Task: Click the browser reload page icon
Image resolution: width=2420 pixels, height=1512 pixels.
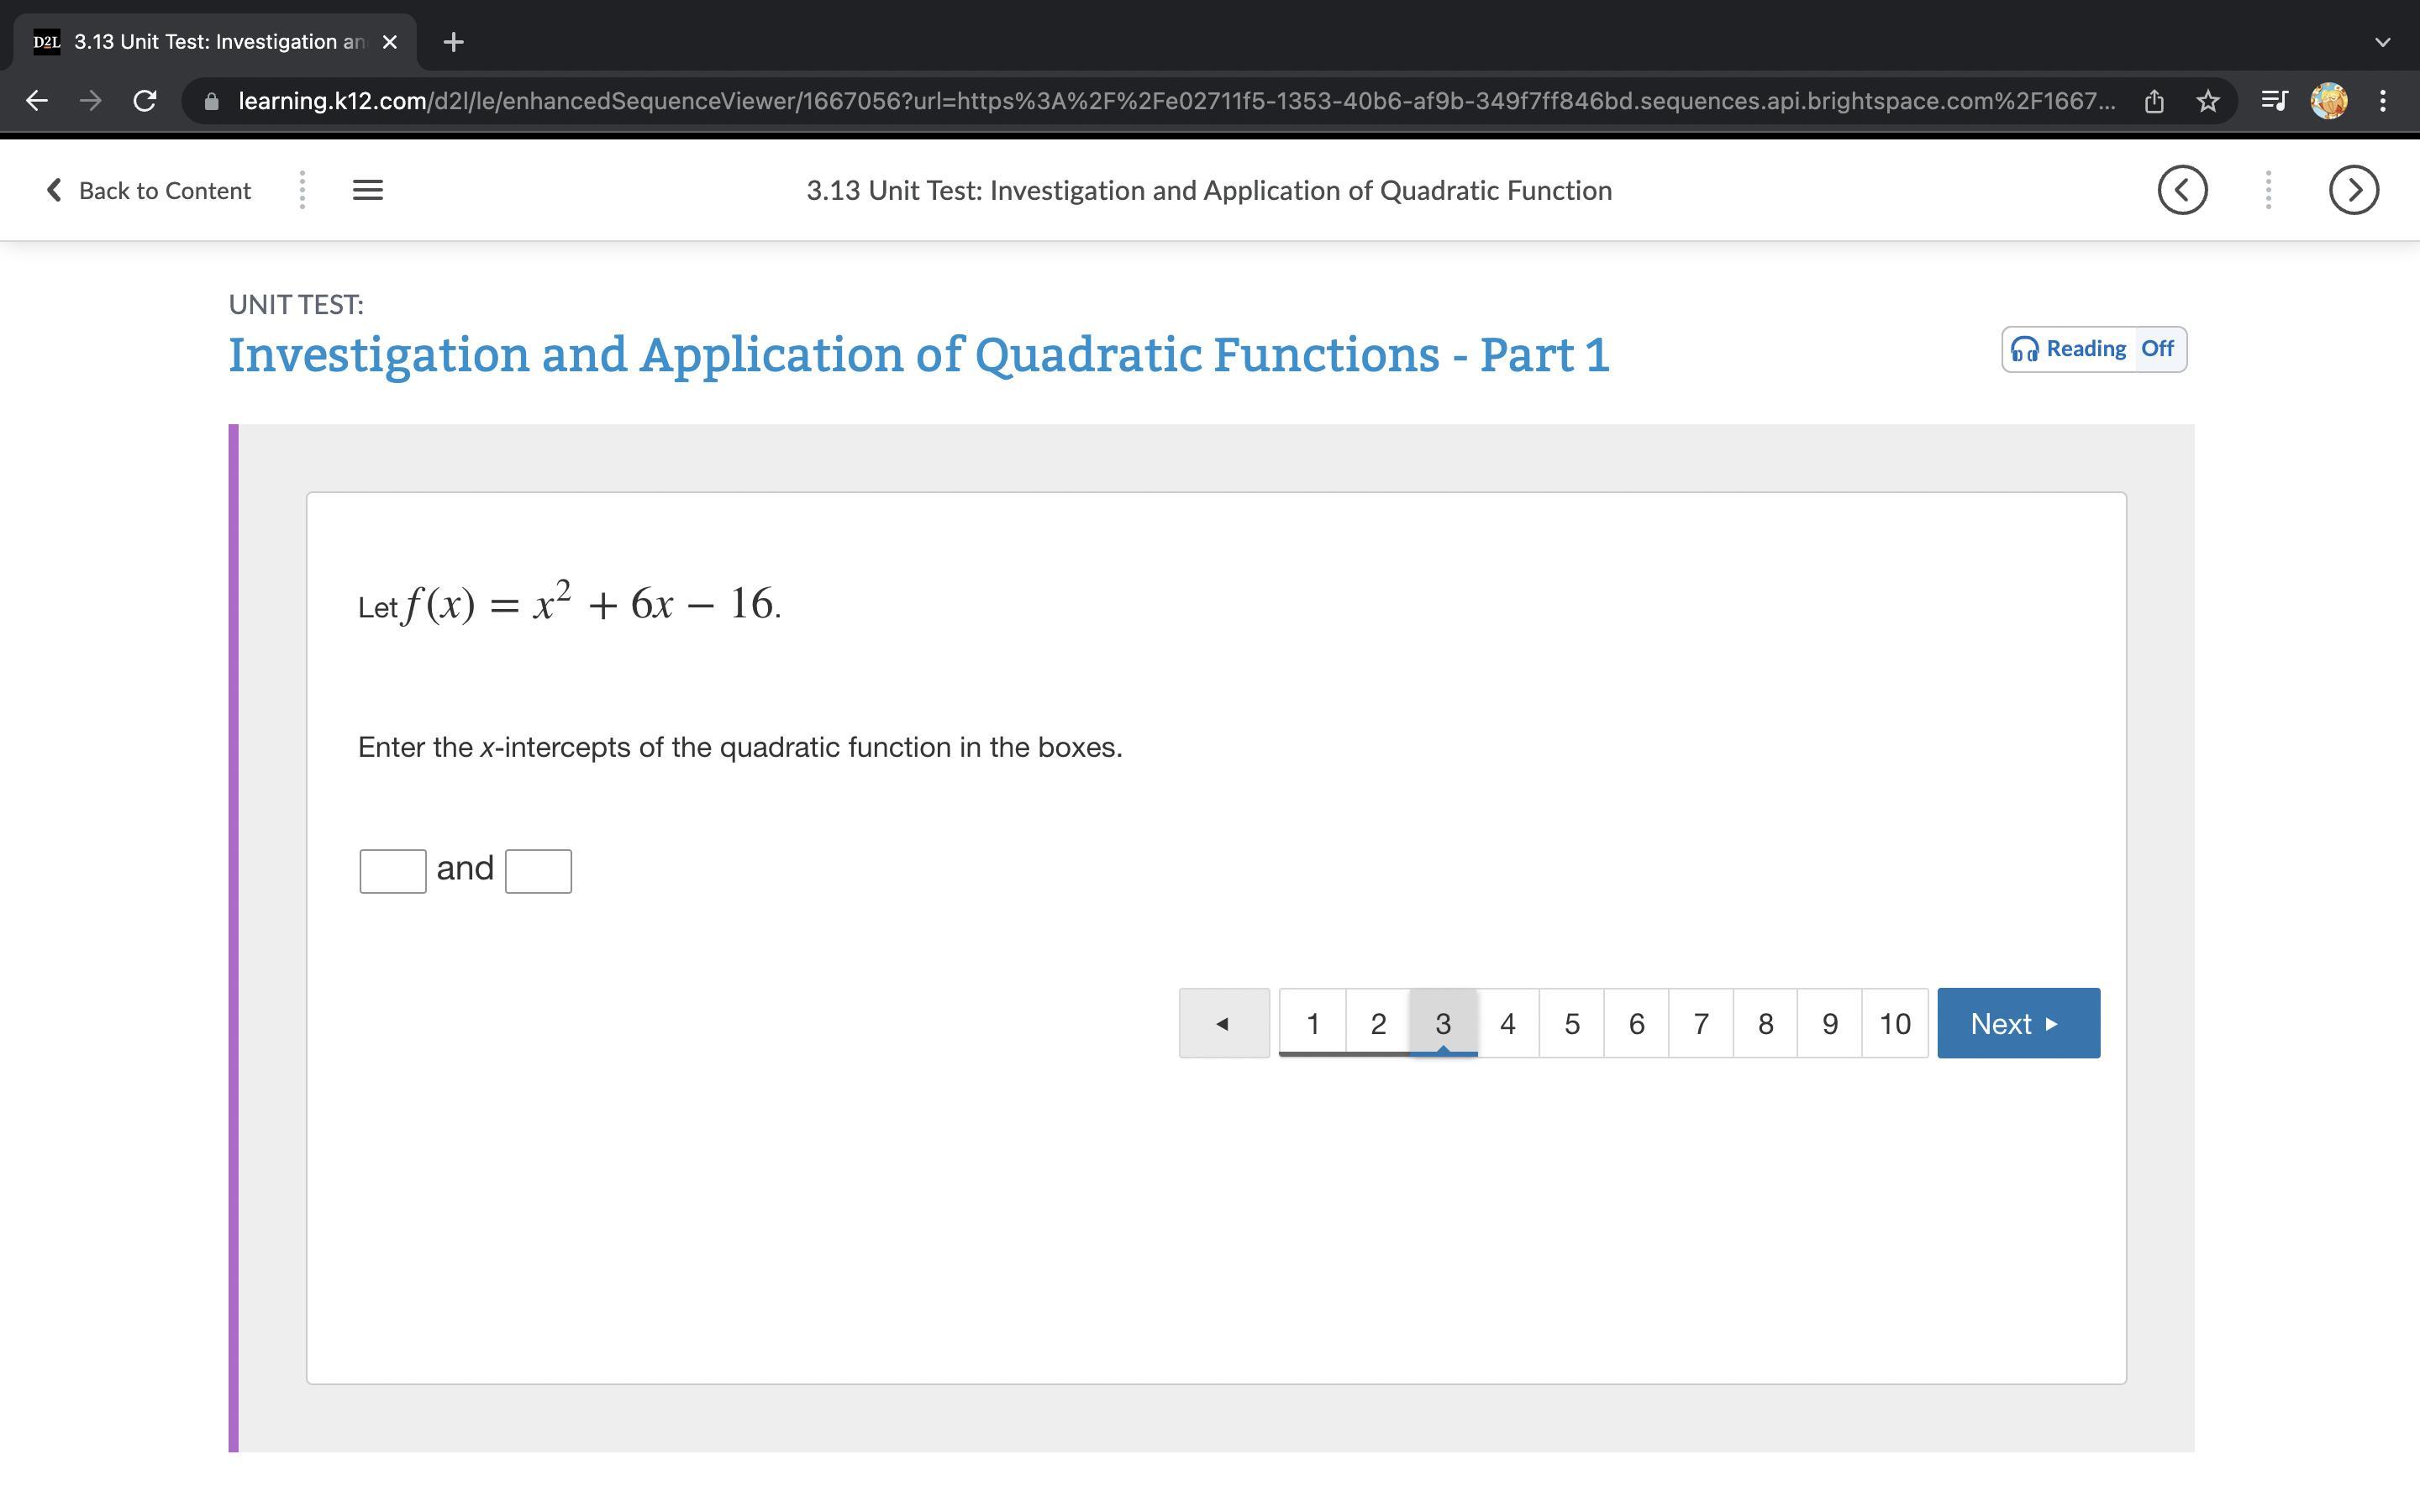Action: pos(145,101)
